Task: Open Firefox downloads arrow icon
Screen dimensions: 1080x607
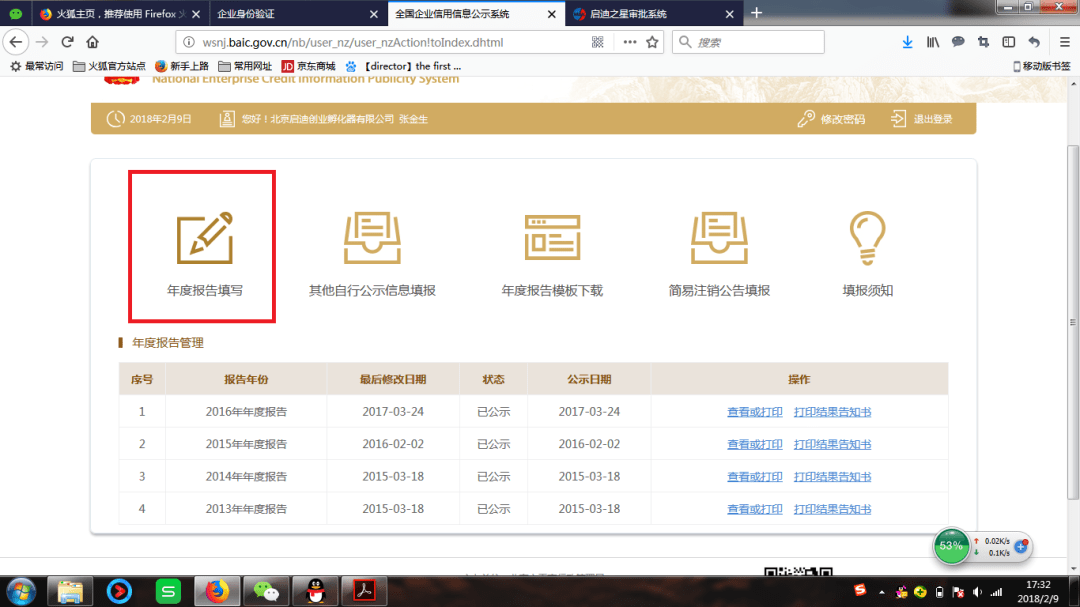Action: (x=907, y=42)
